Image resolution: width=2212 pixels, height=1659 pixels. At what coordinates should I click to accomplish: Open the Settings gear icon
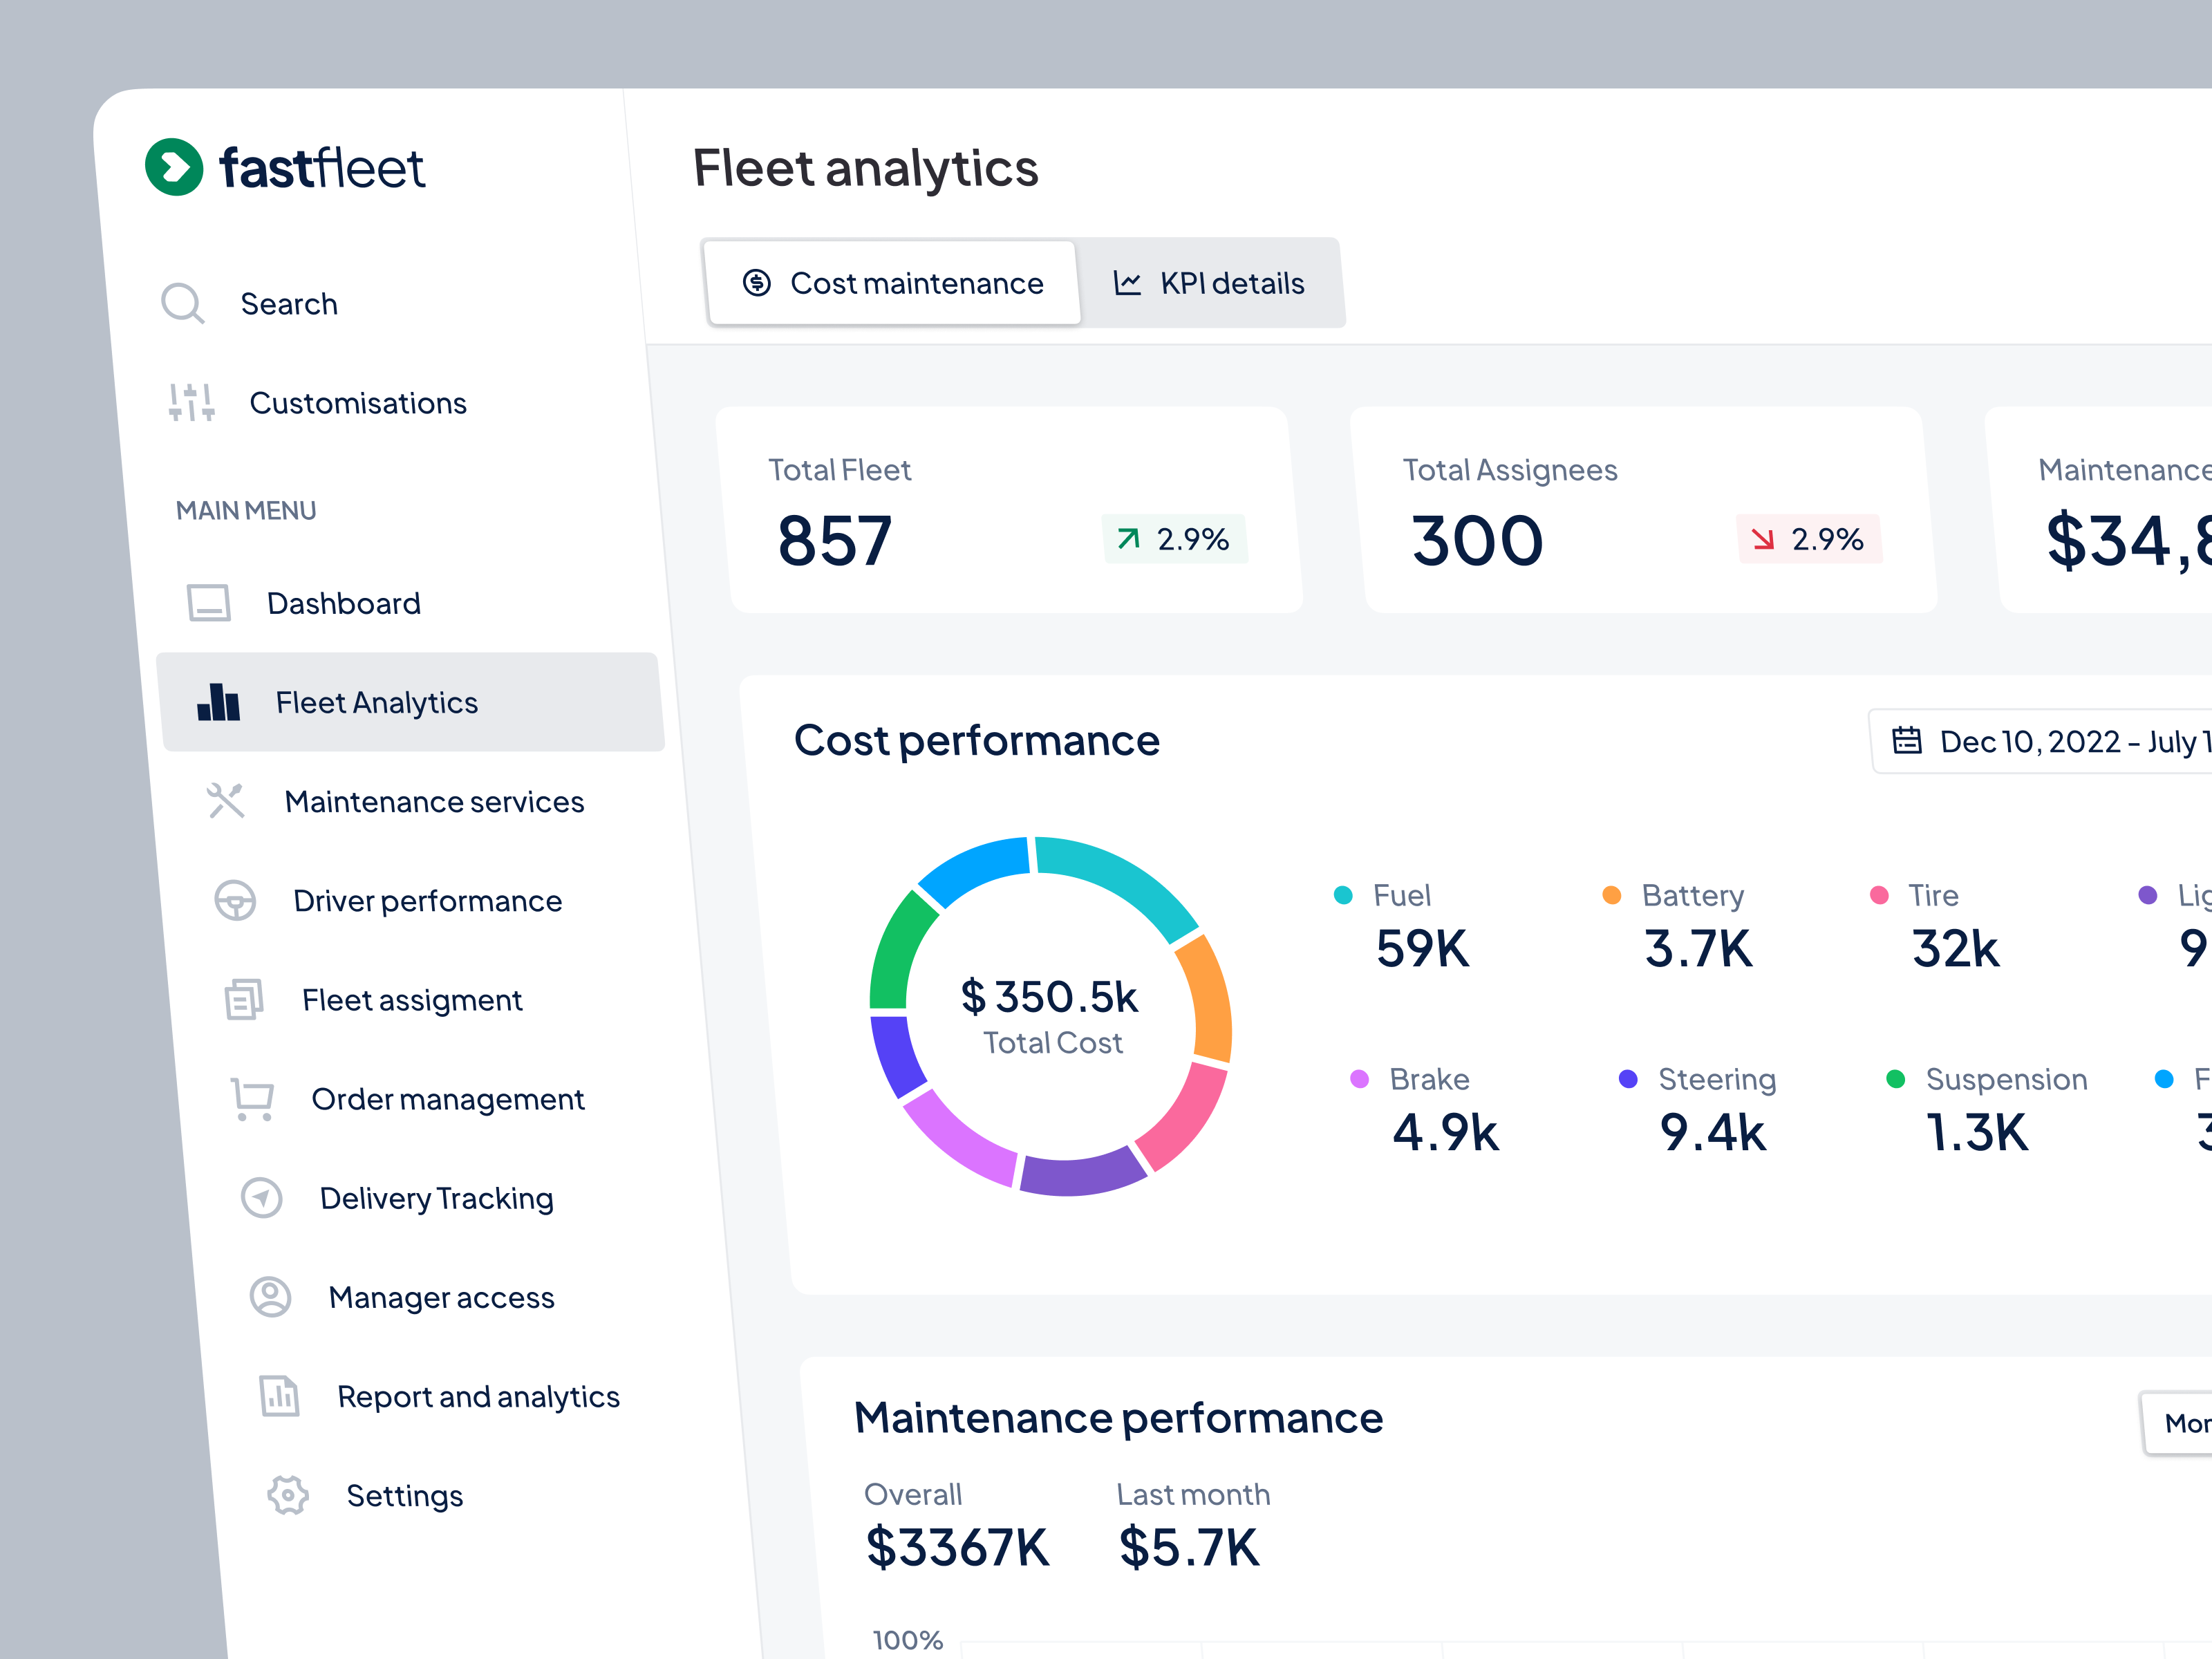[x=287, y=1495]
